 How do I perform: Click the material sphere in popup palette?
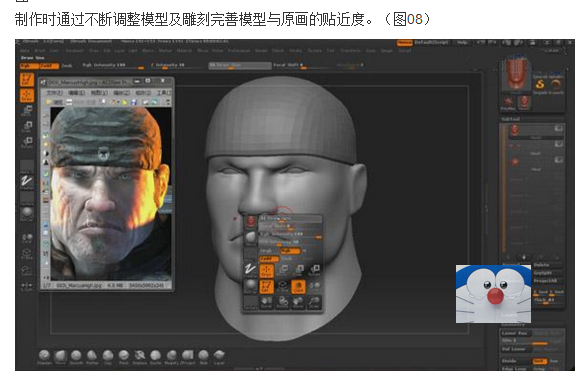(x=251, y=286)
